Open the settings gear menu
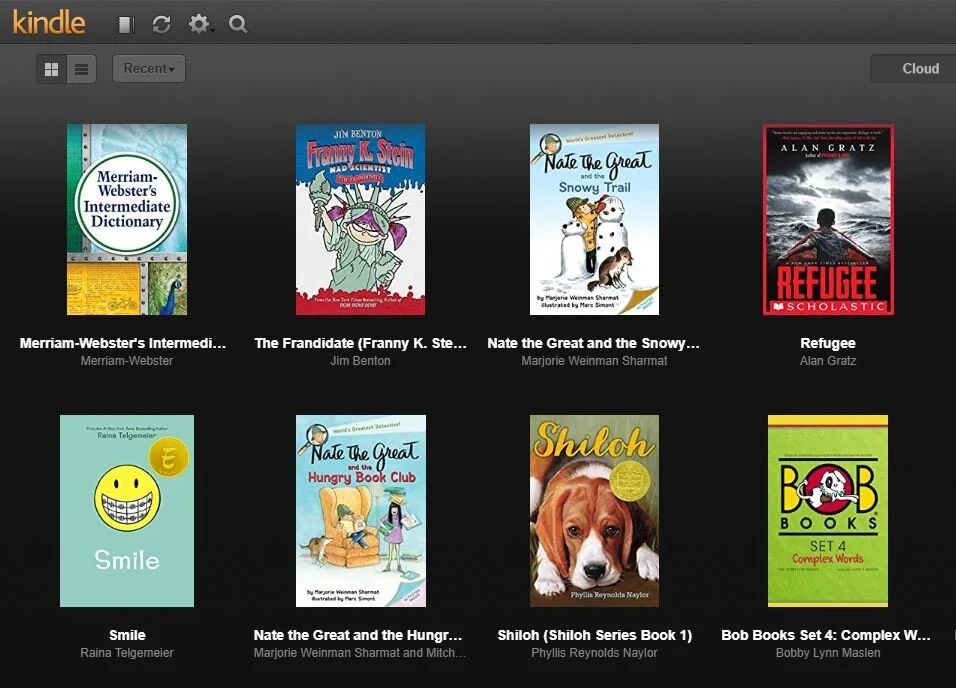 pyautogui.click(x=199, y=24)
